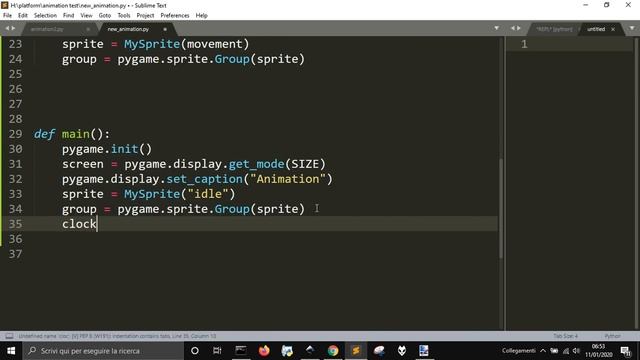
Task: Open the View menu
Action: [x=86, y=16]
